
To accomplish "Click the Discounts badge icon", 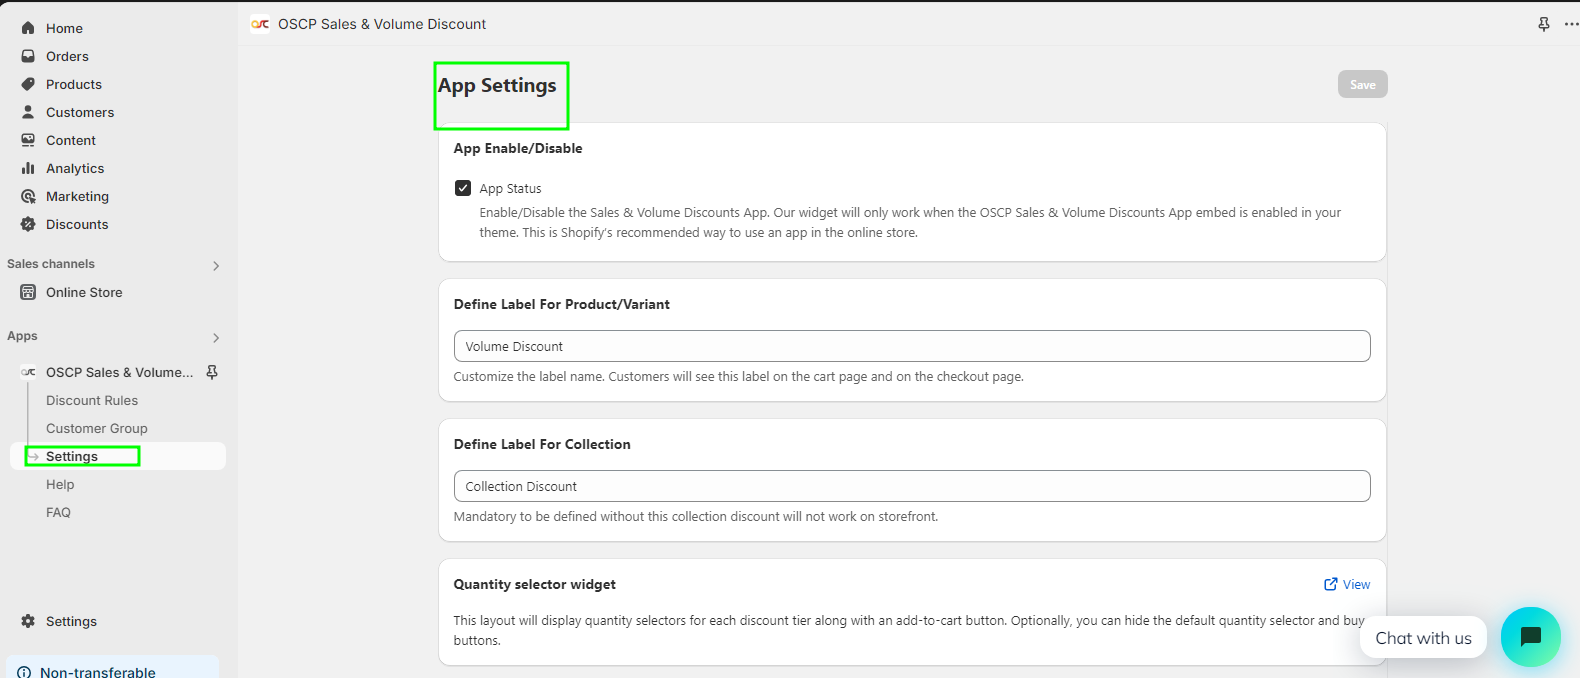I will tap(28, 224).
